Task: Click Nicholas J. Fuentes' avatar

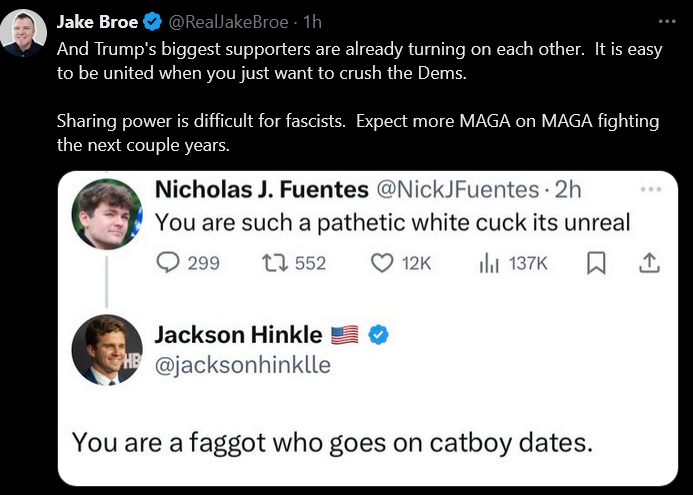Action: 107,213
